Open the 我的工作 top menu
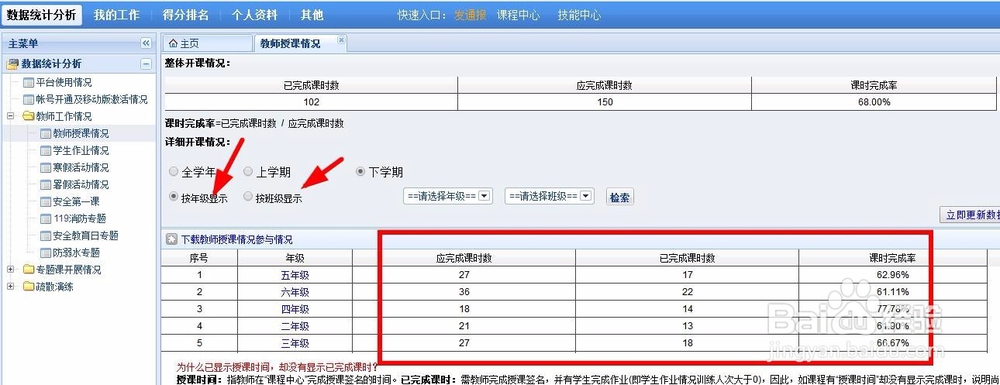 (117, 15)
